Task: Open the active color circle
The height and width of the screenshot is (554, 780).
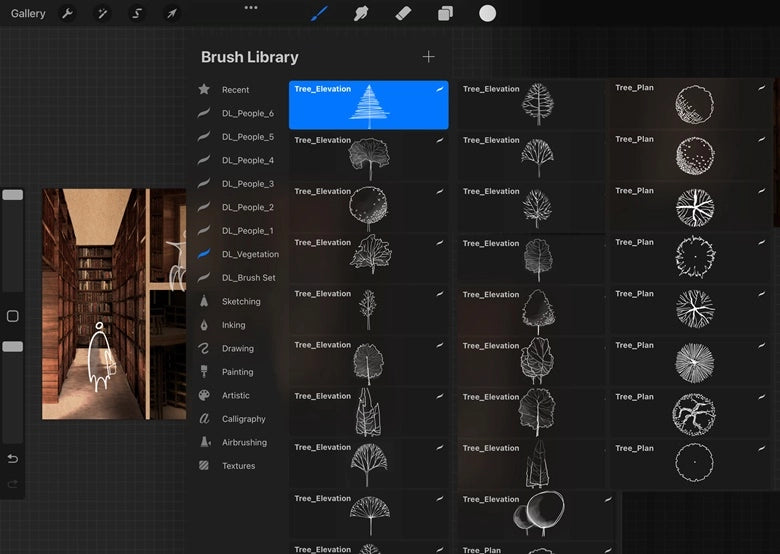Action: 487,13
